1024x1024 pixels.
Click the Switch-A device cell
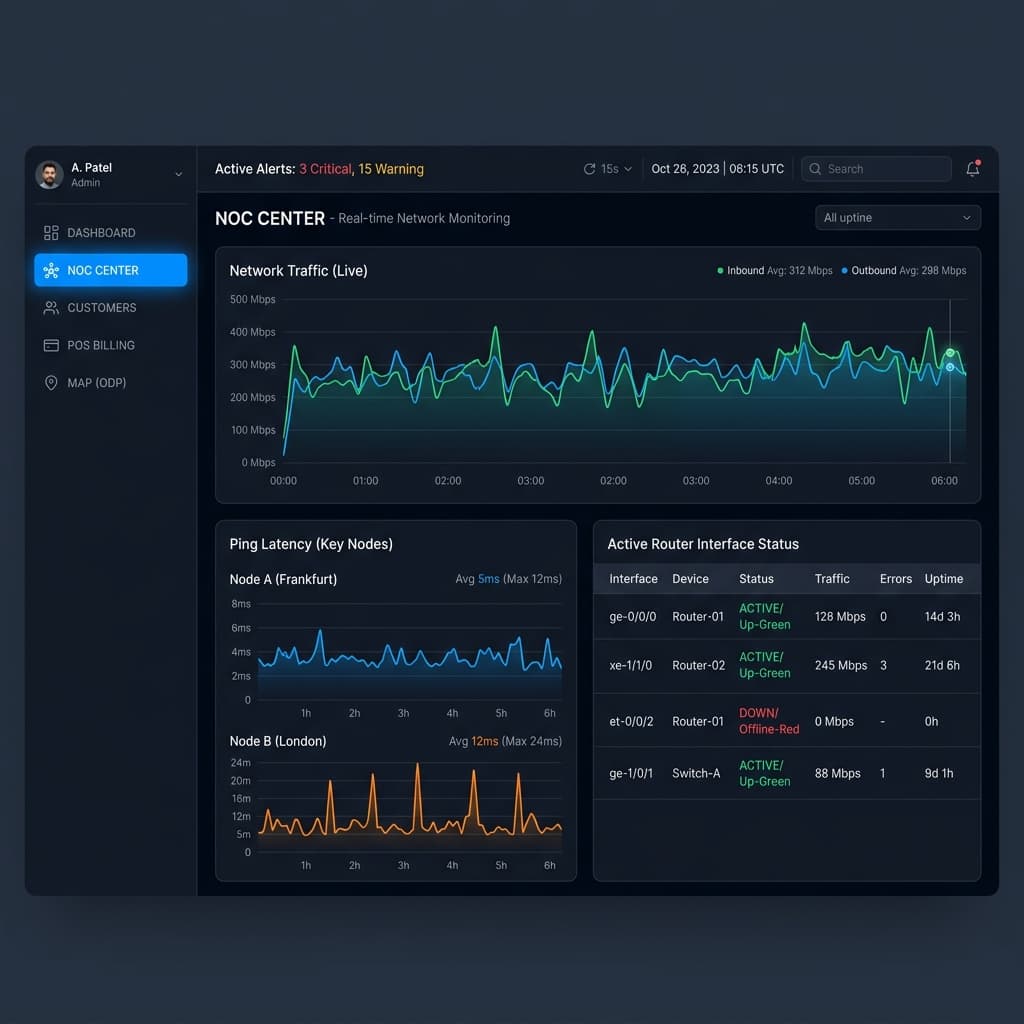(696, 773)
